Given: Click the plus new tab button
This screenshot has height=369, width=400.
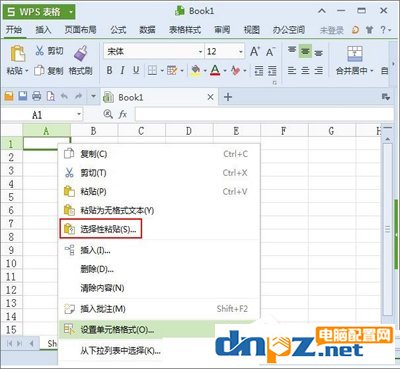Looking at the screenshot, I should pos(228,97).
